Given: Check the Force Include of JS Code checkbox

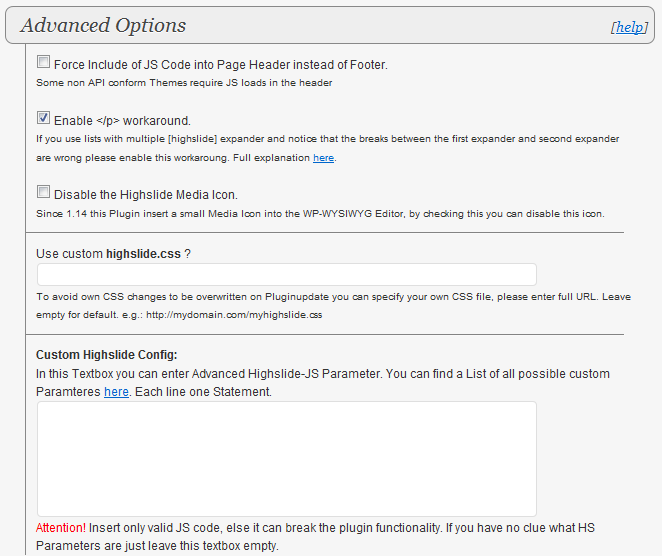Looking at the screenshot, I should (43, 62).
